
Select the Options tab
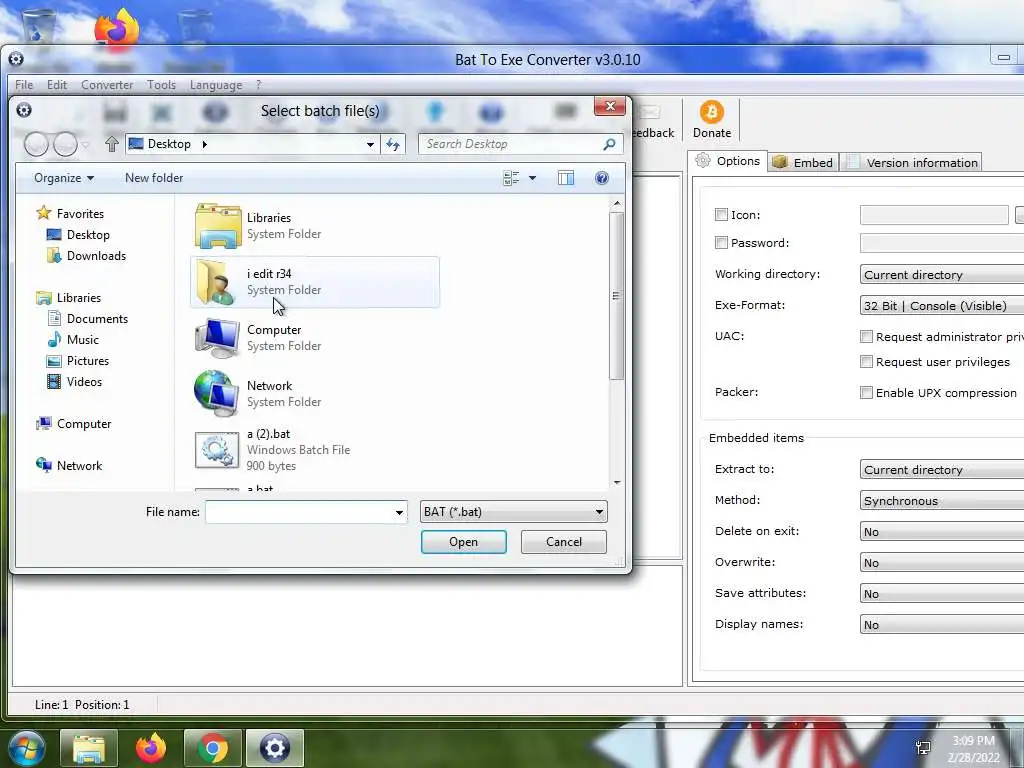click(x=728, y=161)
